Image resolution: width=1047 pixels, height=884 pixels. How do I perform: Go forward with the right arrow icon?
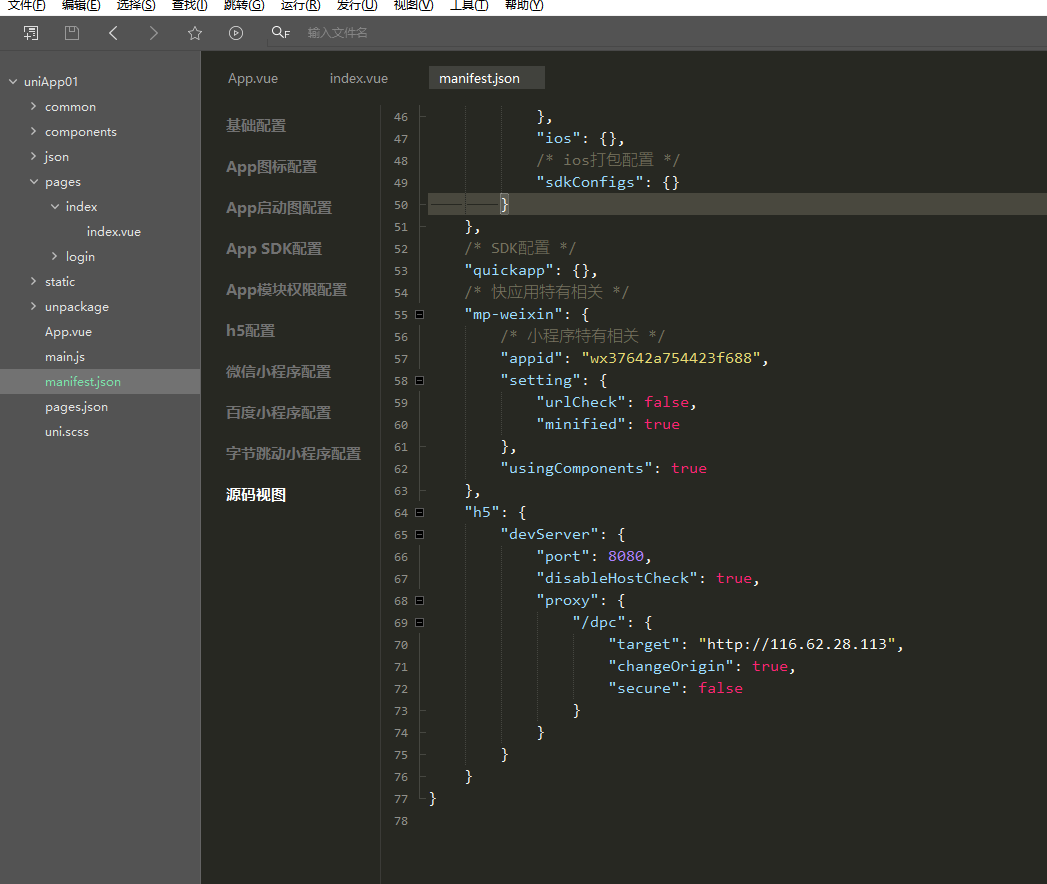pyautogui.click(x=153, y=33)
